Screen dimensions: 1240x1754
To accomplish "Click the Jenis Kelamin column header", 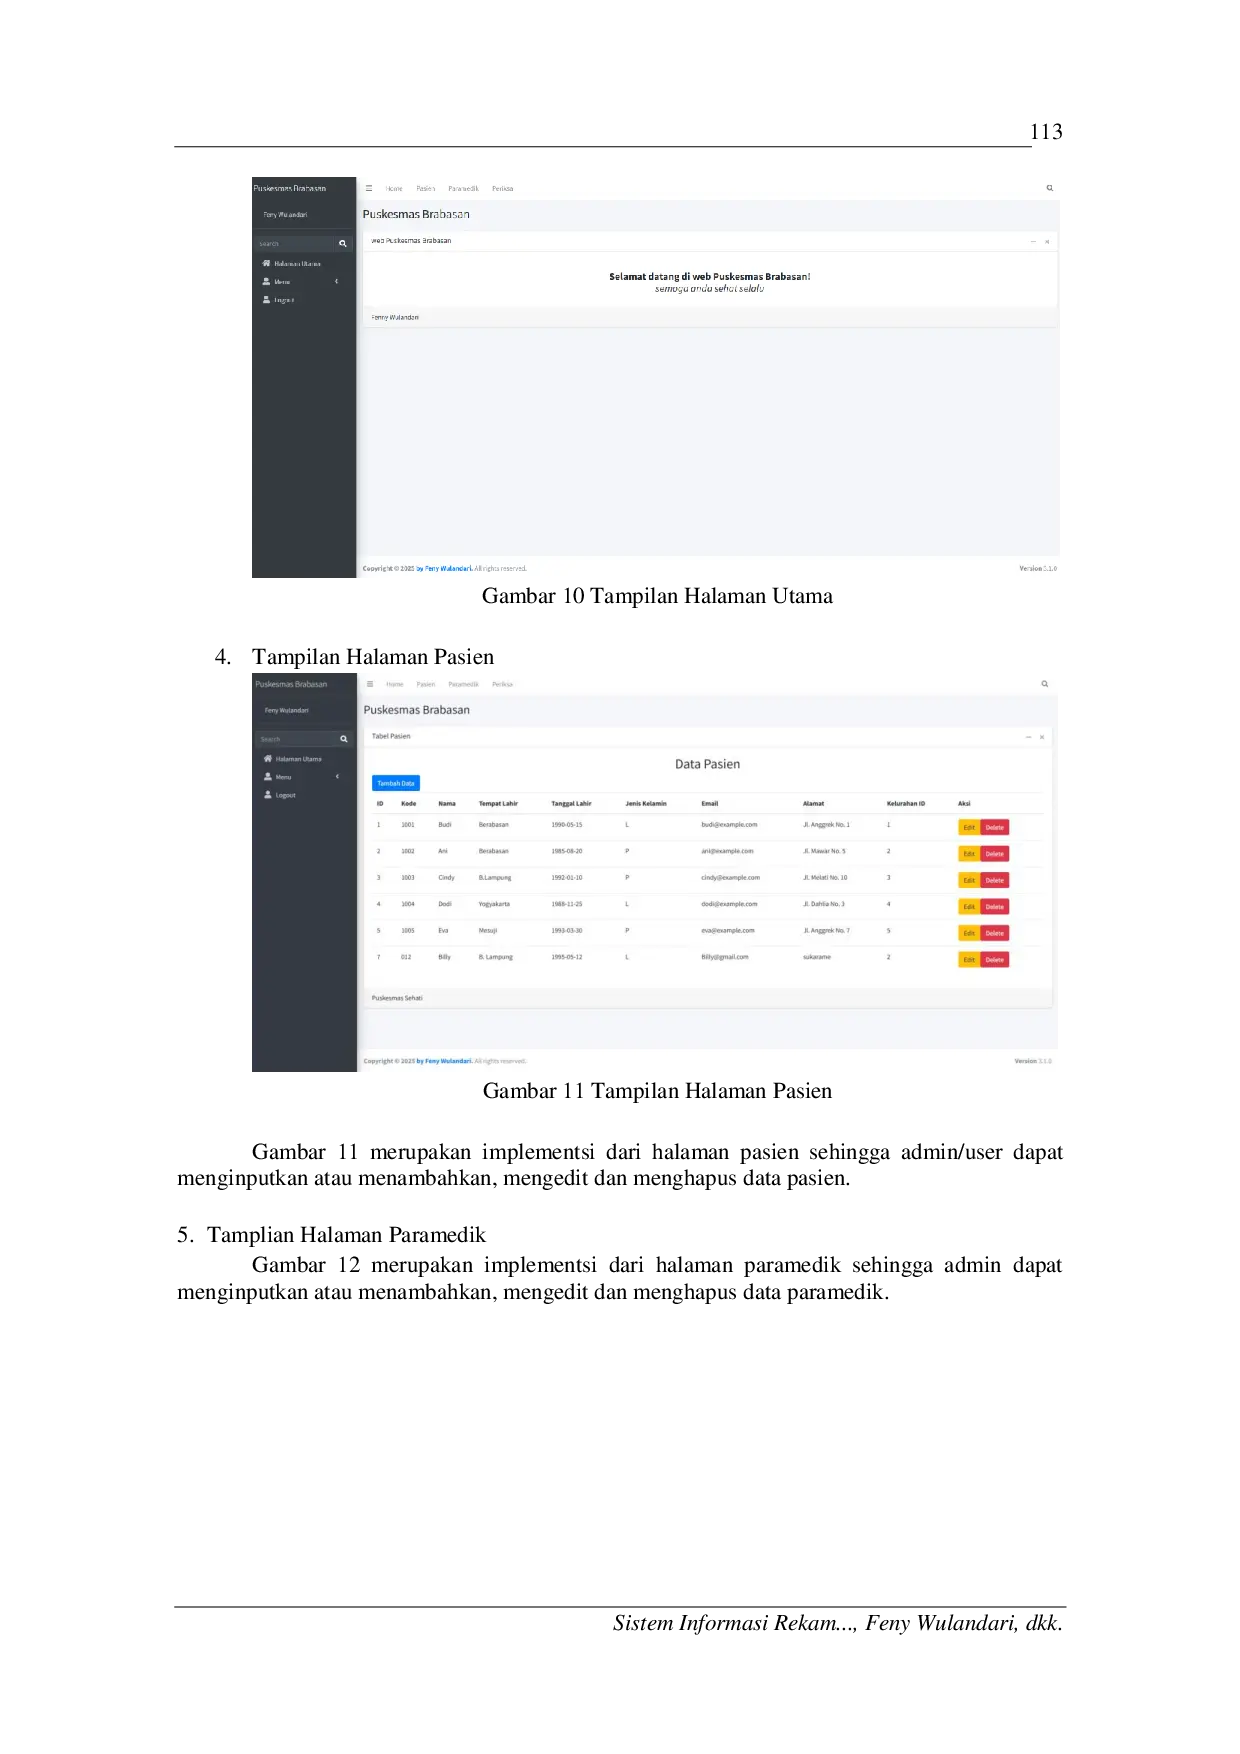I will 646,803.
